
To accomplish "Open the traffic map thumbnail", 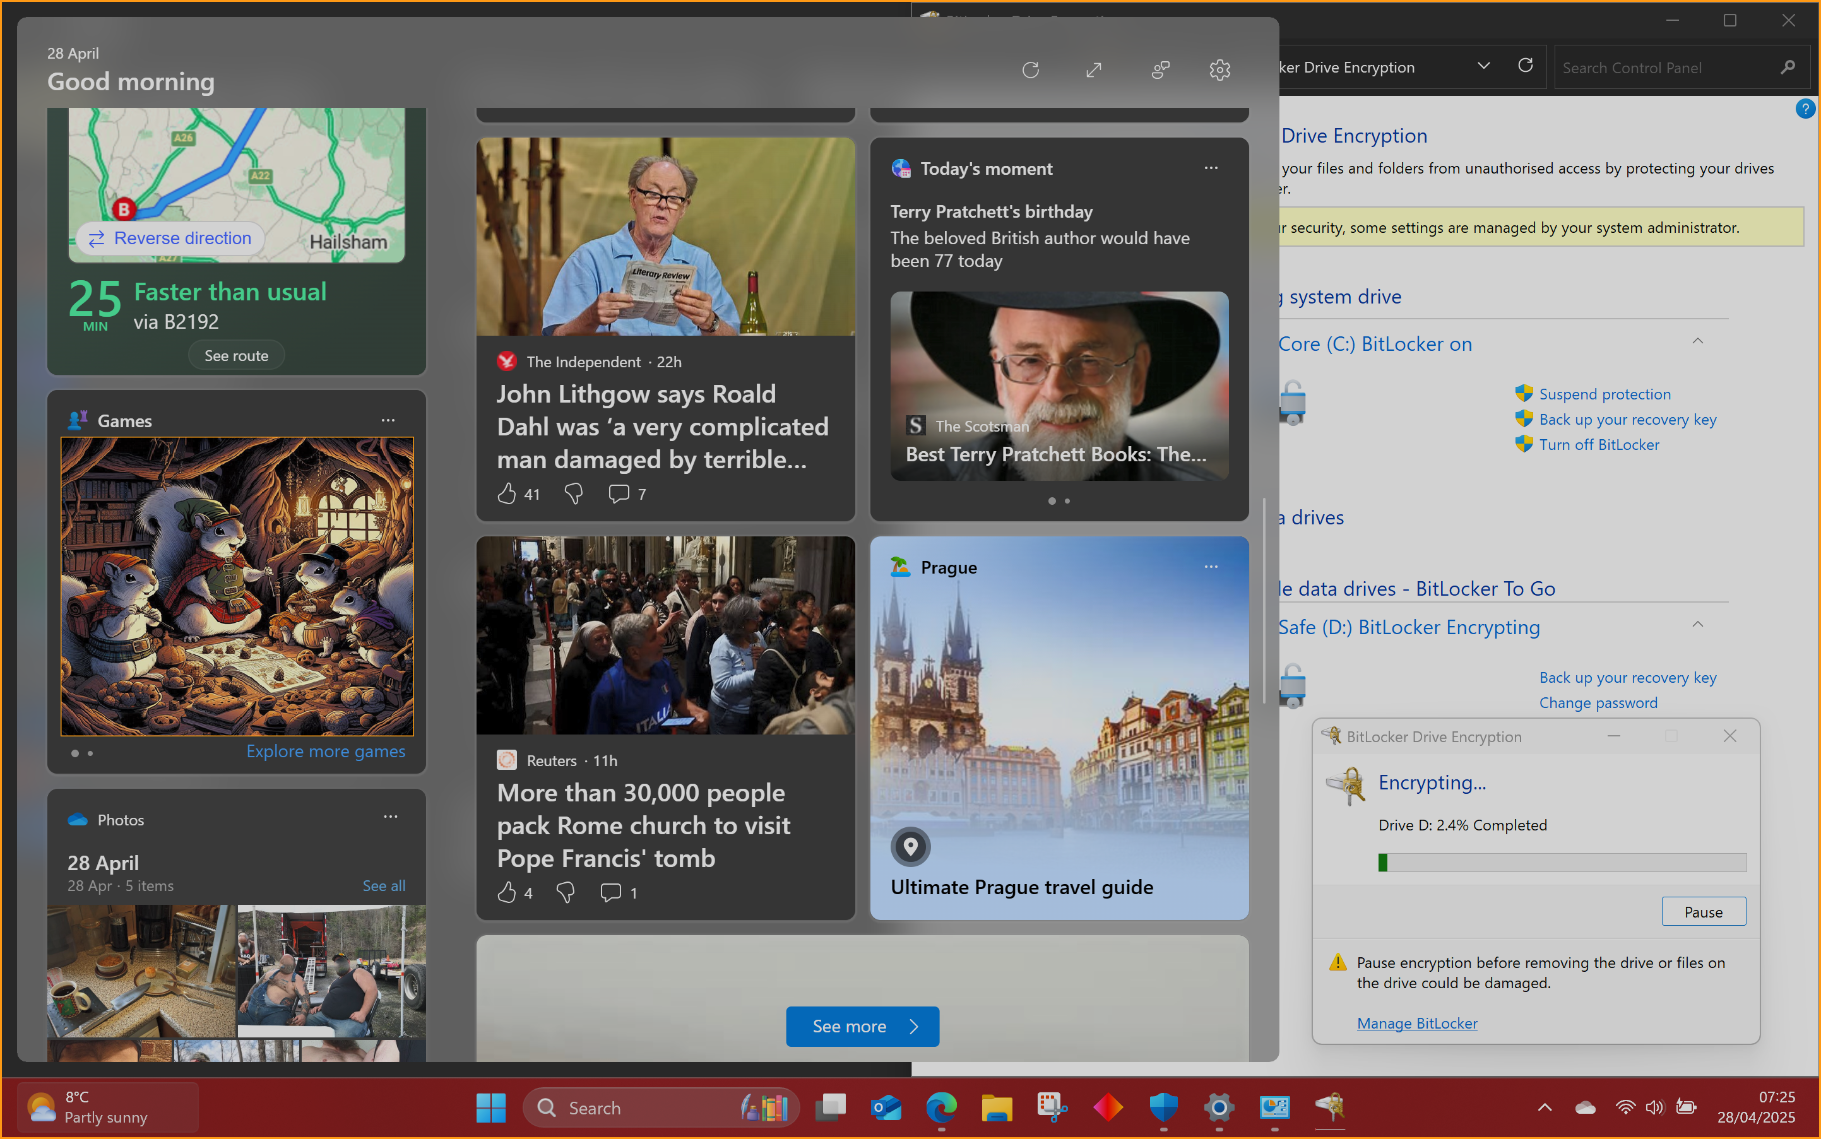I will click(237, 185).
